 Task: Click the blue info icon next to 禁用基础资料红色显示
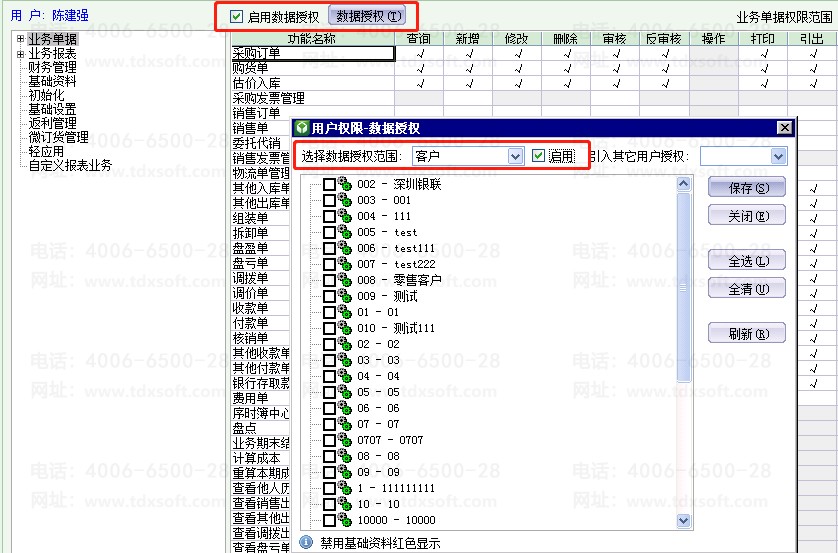pyautogui.click(x=306, y=542)
